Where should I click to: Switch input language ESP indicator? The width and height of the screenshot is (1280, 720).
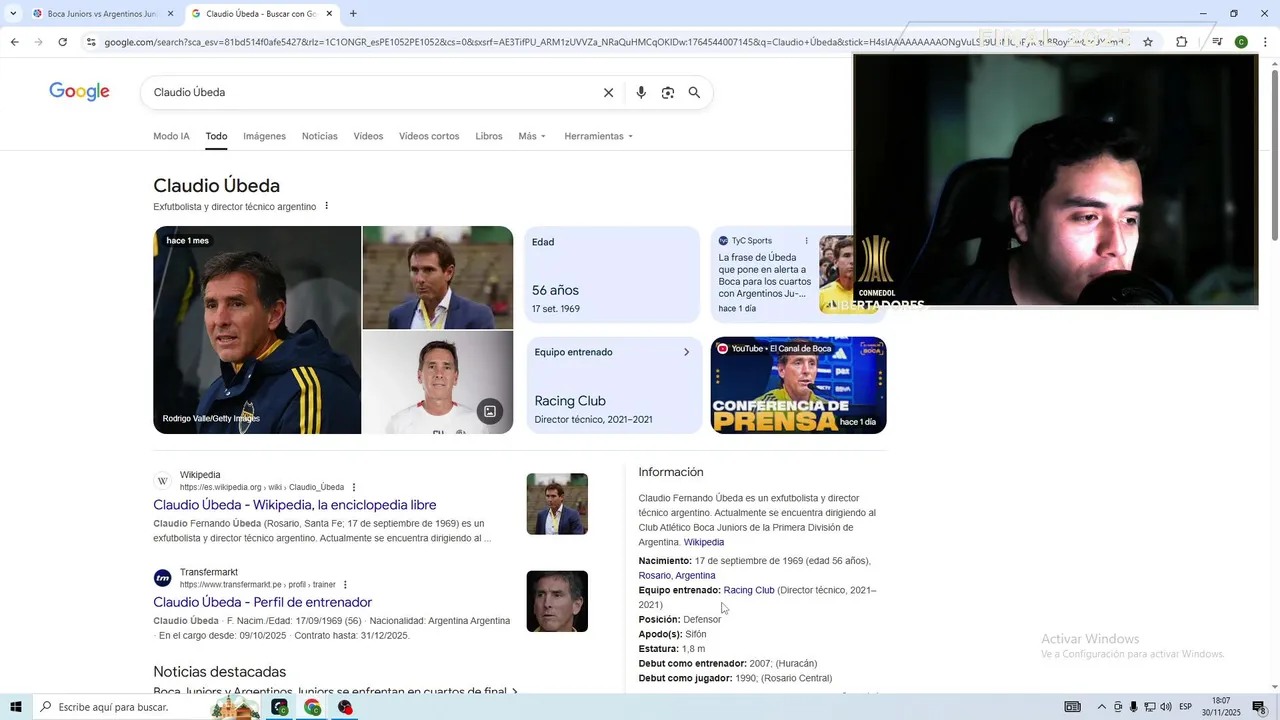coord(1186,707)
